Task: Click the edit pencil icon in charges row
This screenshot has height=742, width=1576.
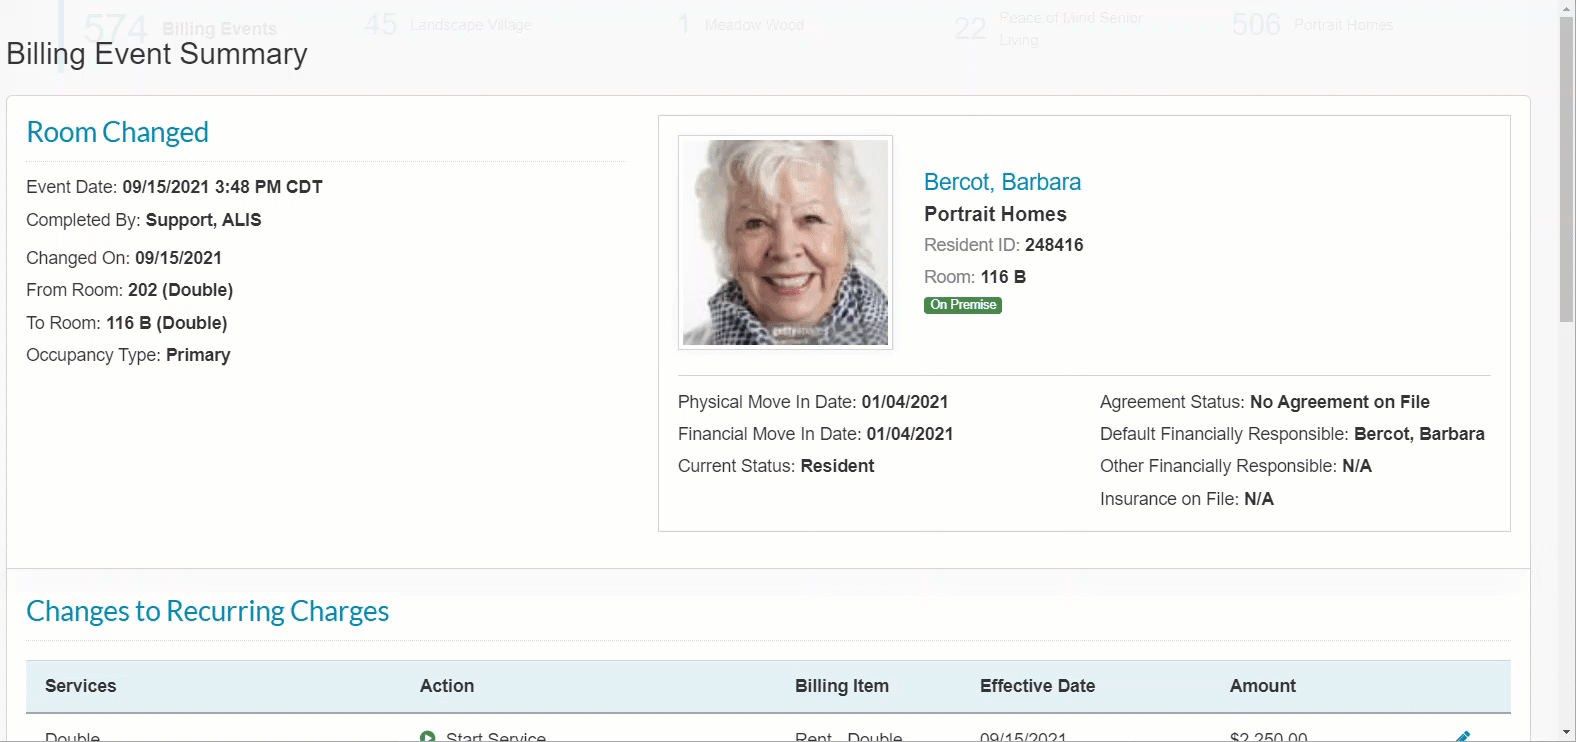Action: click(1462, 736)
